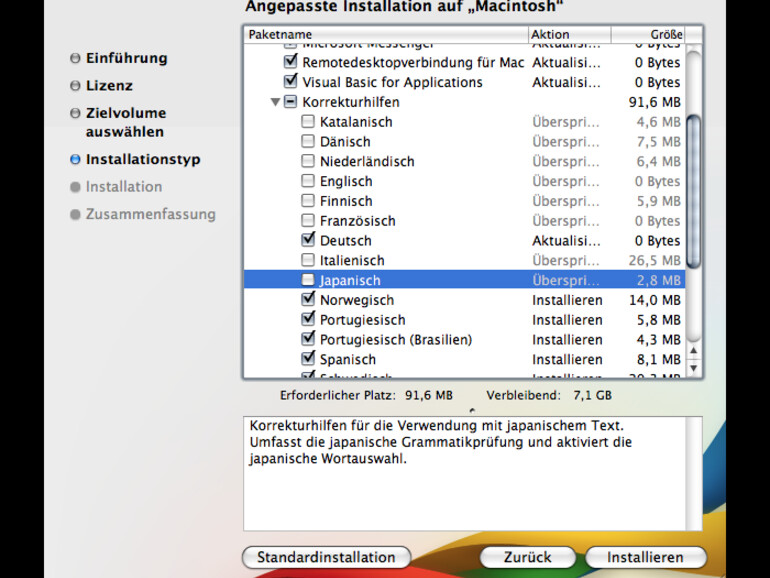
Task: Enable the Katalanisch checkbox
Action: (x=308, y=121)
